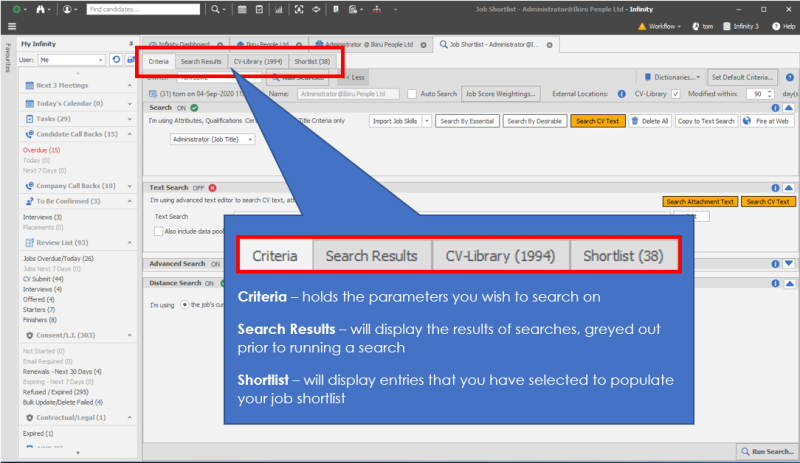Click the refresh icon beside the User dropdown
The width and height of the screenshot is (800, 463).
(x=116, y=60)
